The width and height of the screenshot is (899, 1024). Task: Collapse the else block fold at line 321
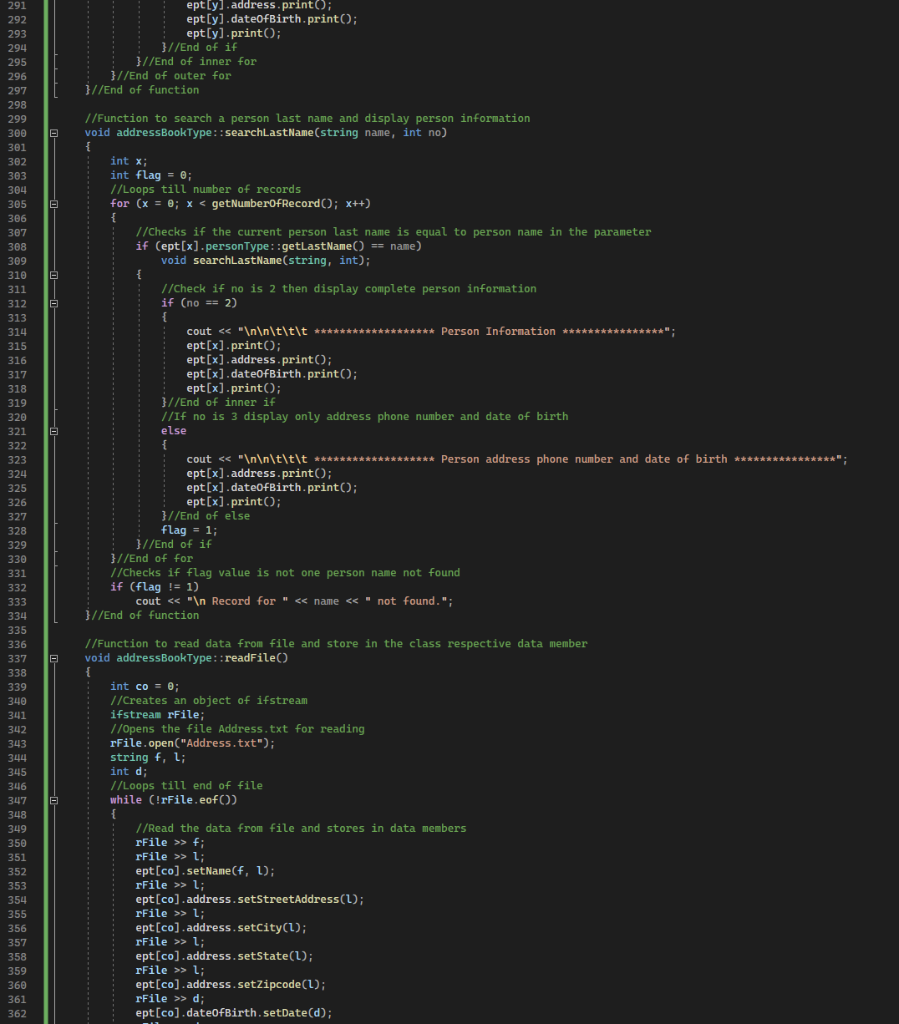click(54, 432)
